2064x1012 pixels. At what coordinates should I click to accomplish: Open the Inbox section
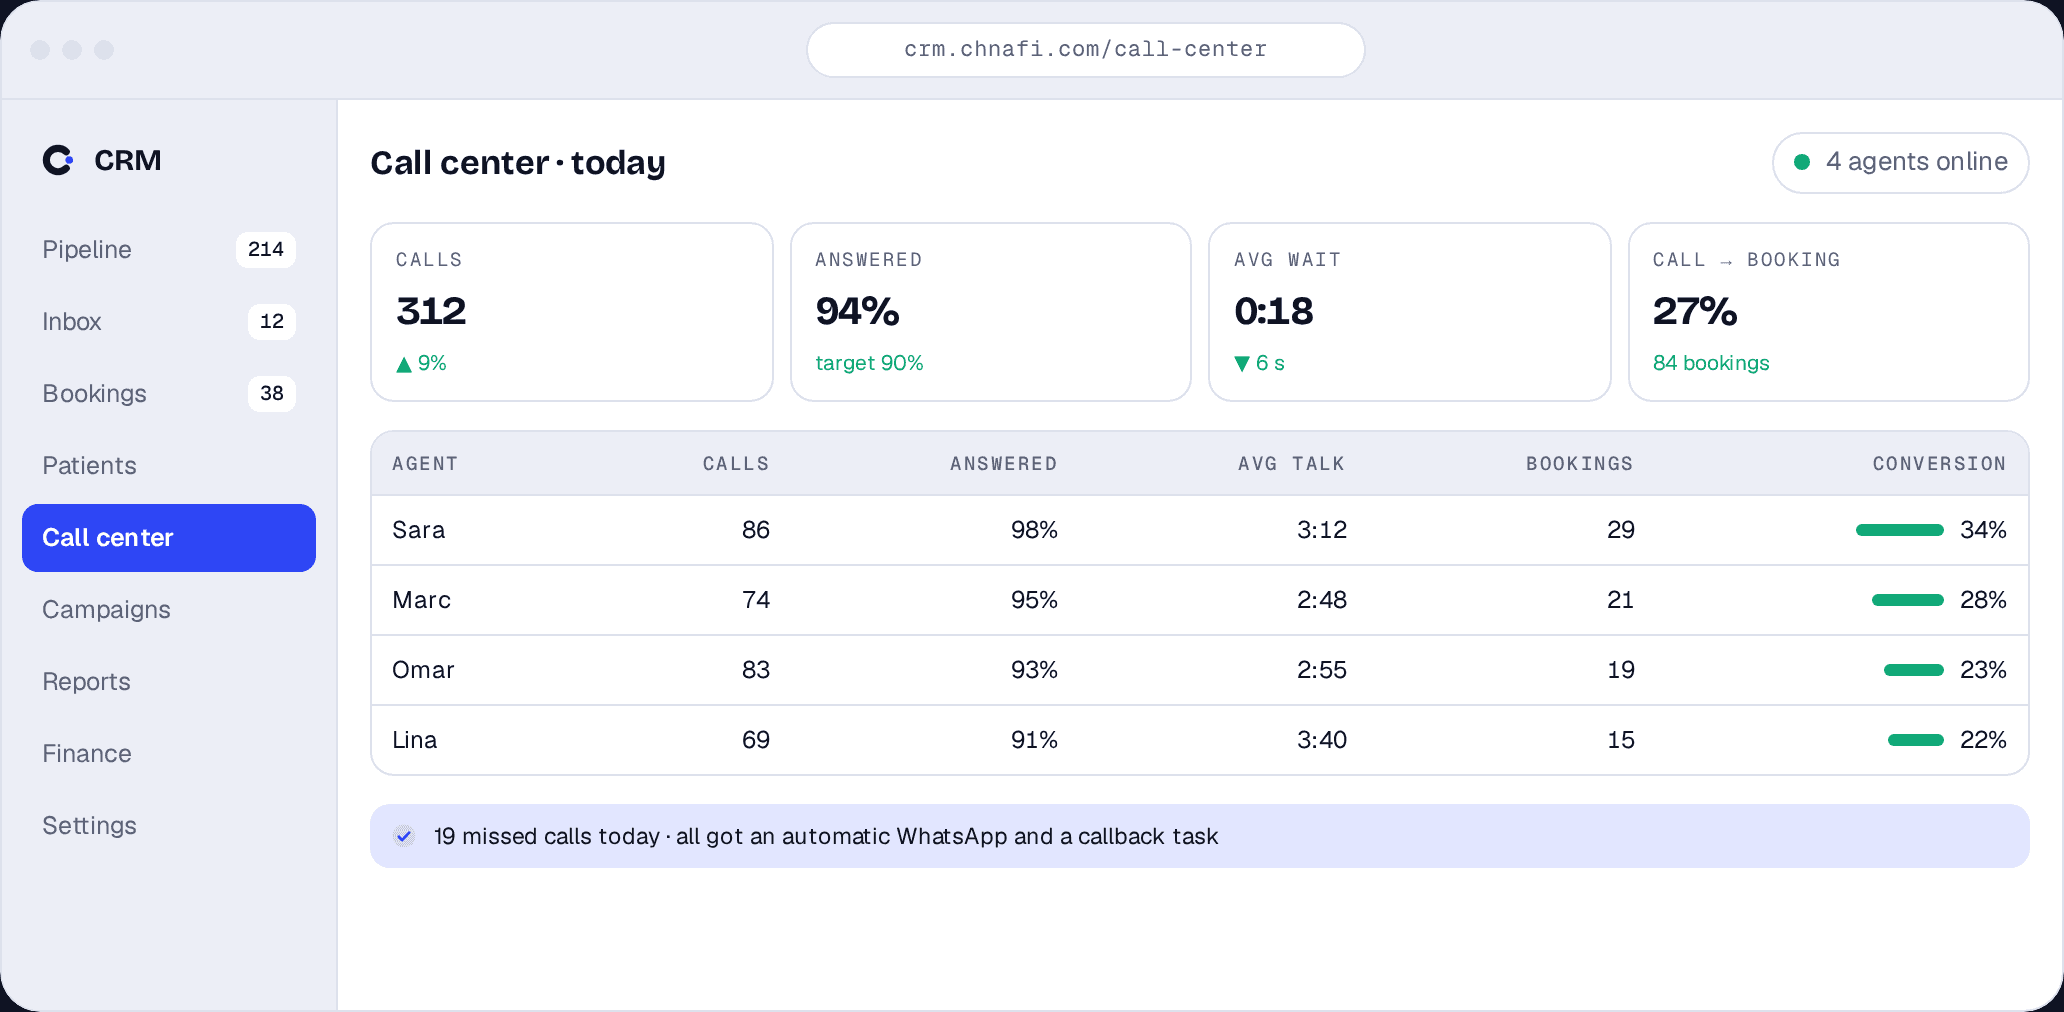pyautogui.click(x=169, y=321)
